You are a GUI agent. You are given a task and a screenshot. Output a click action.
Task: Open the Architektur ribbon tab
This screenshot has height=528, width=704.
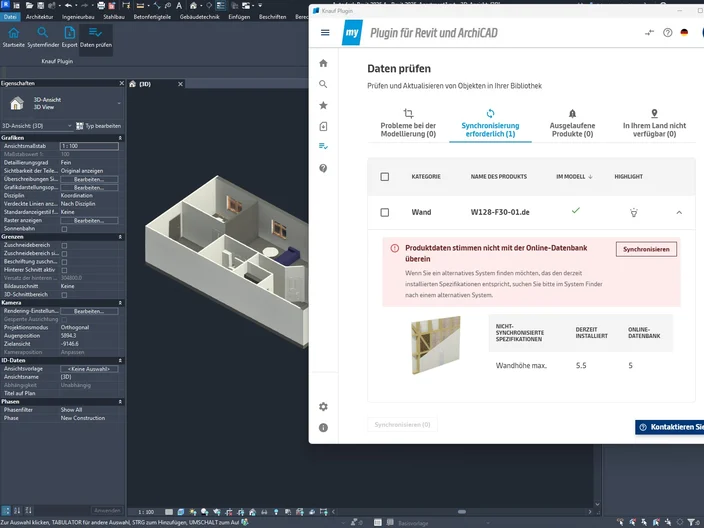tap(40, 17)
